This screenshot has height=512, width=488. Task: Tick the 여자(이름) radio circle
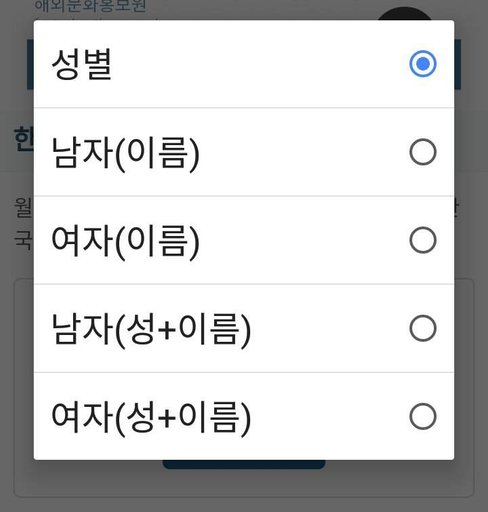tap(423, 240)
